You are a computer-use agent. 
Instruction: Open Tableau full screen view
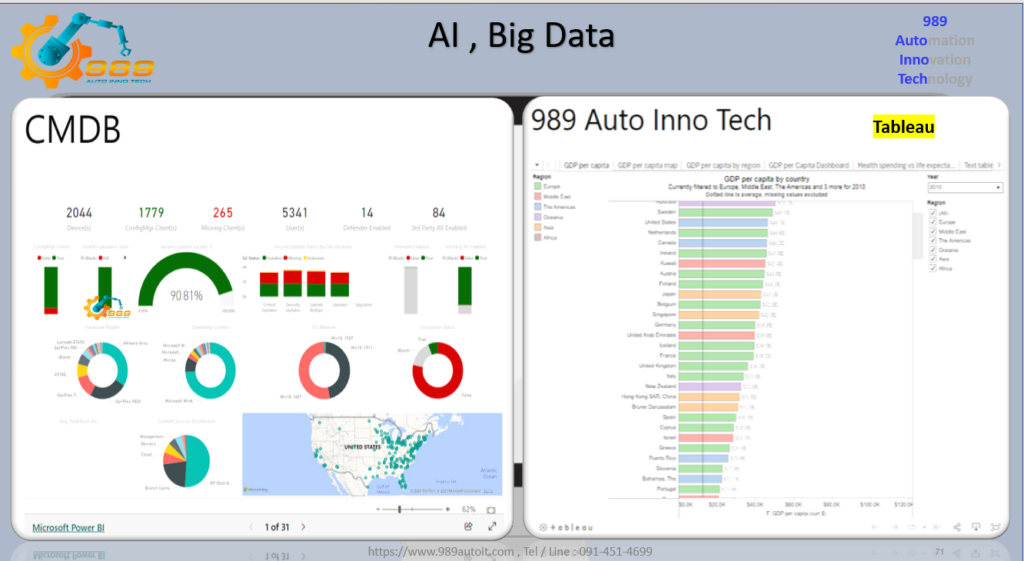pos(994,527)
